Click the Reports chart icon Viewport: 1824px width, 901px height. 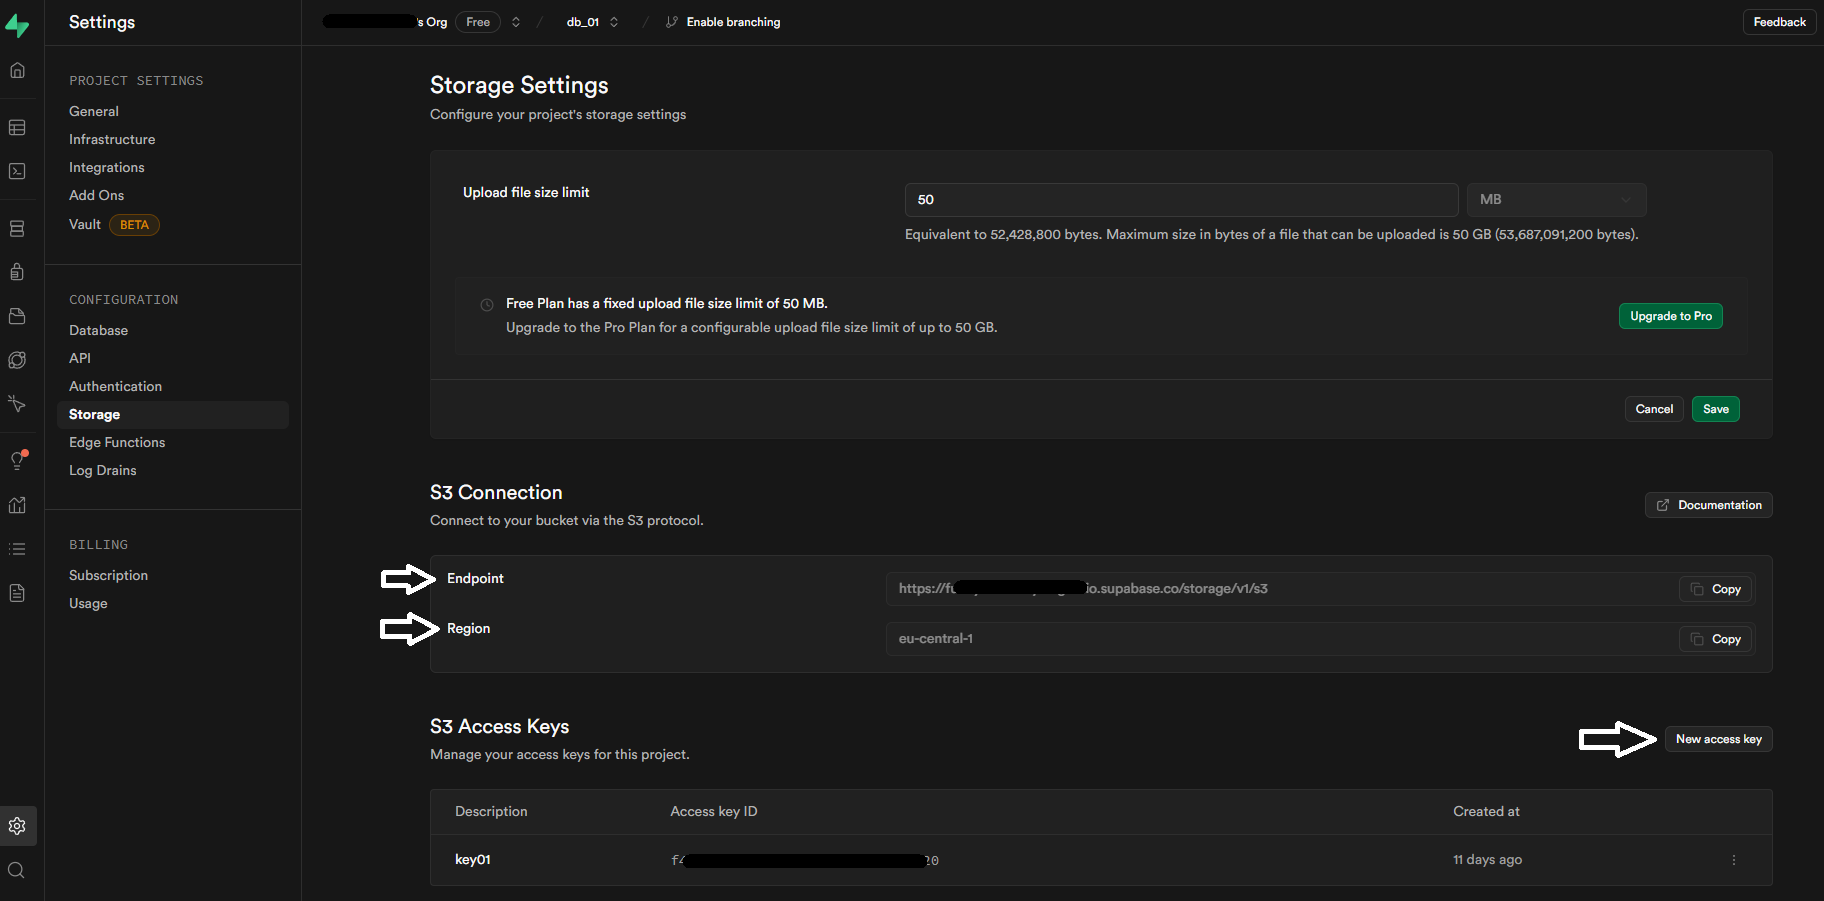[18, 505]
